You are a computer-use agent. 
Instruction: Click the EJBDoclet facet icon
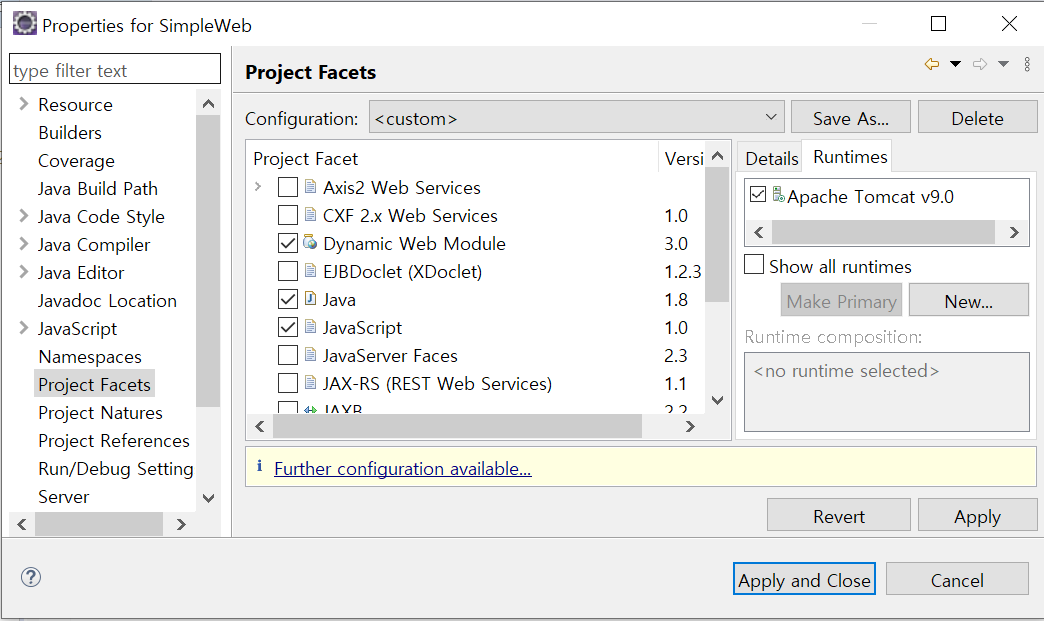coord(310,270)
